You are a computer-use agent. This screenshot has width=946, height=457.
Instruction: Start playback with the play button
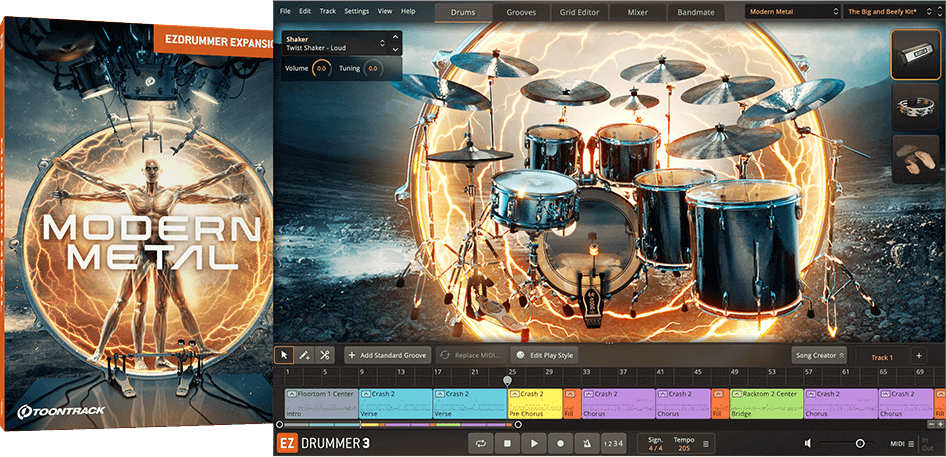click(x=534, y=444)
